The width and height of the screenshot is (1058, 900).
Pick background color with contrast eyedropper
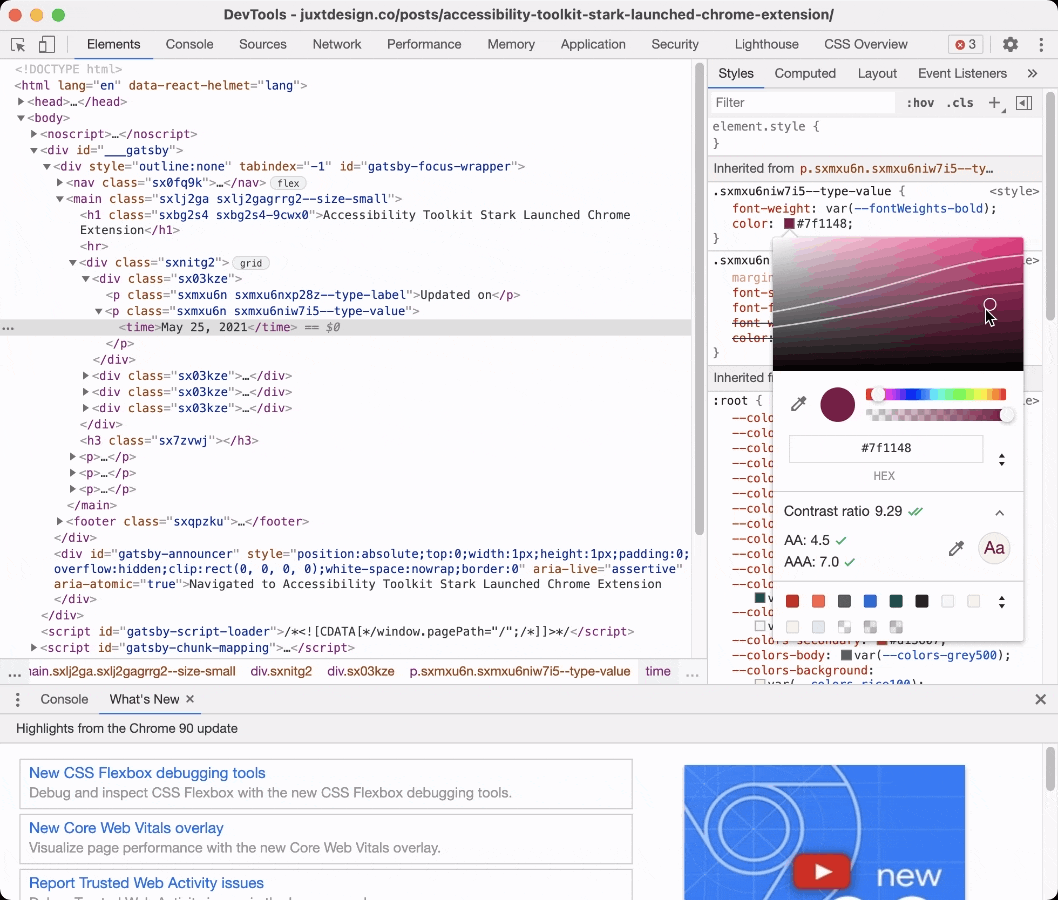click(956, 548)
